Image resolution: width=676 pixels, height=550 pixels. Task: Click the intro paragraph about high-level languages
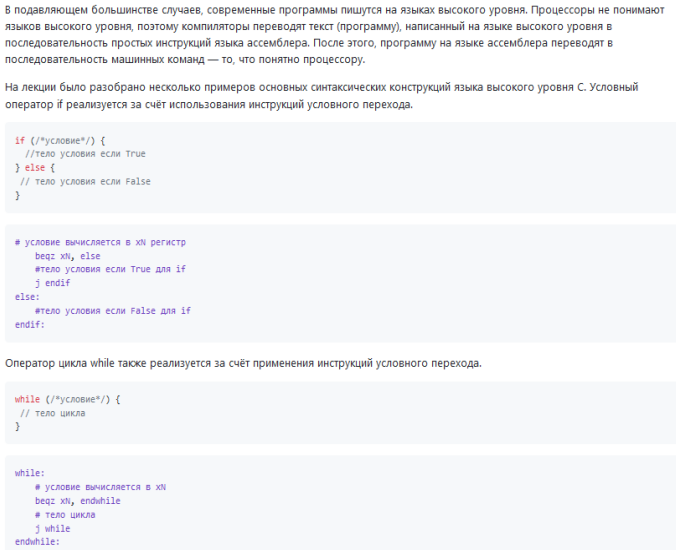[335, 34]
